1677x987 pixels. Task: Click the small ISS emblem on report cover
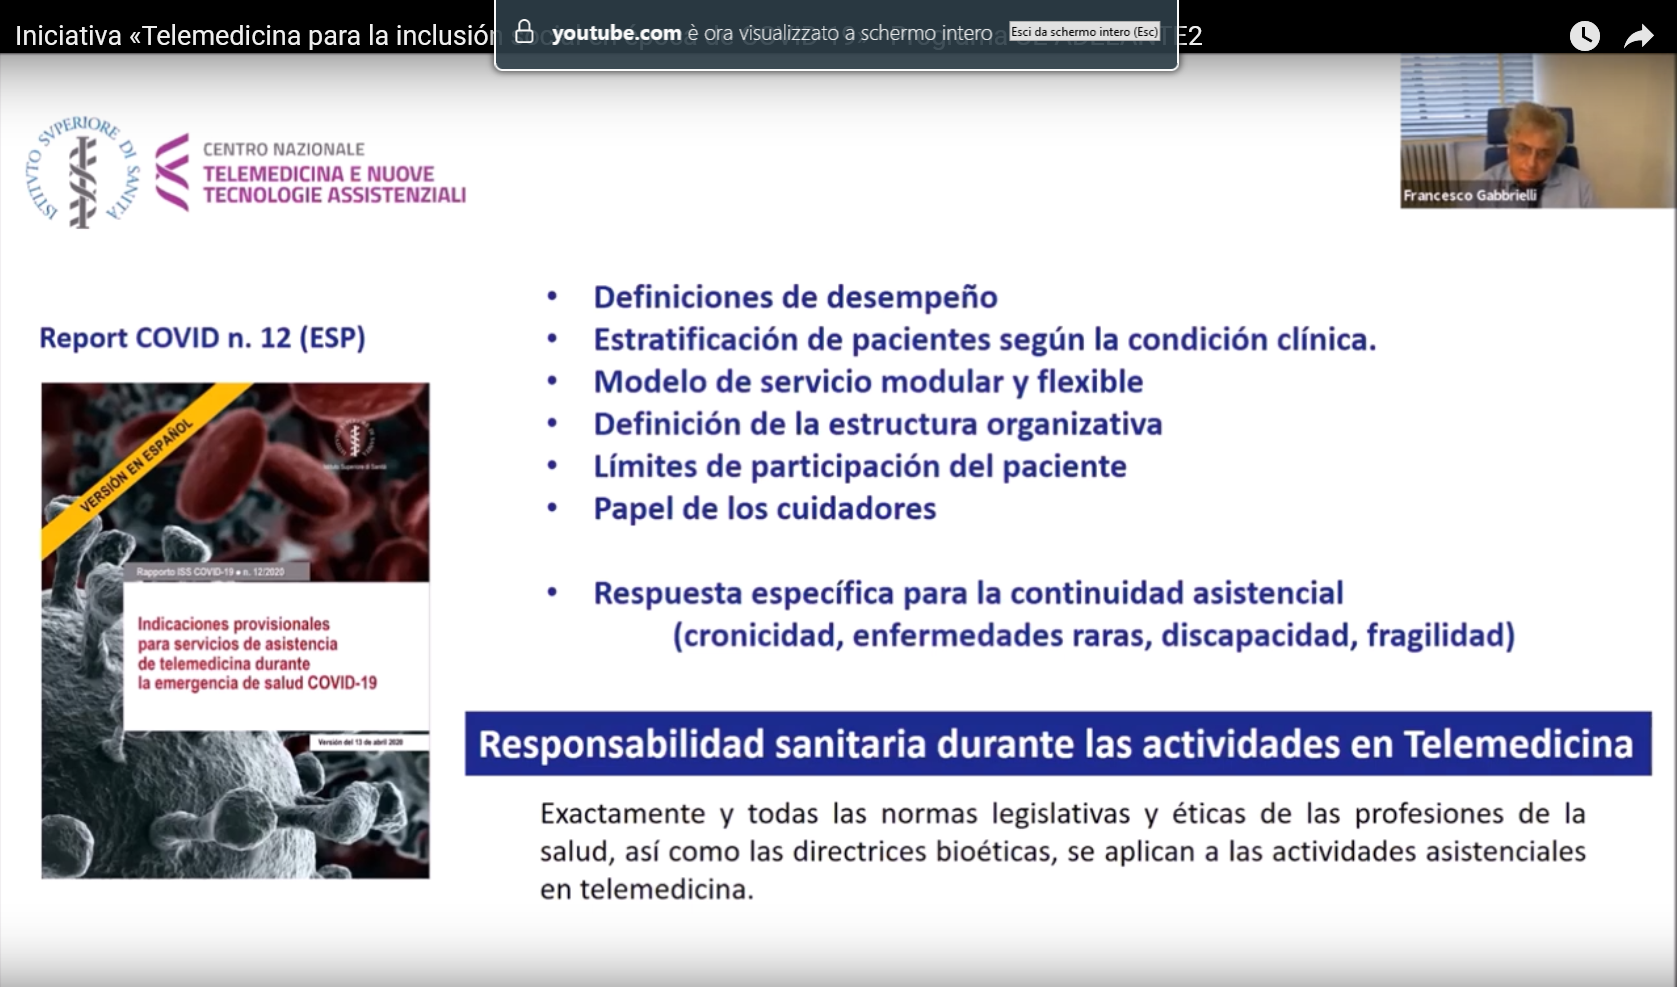(x=354, y=438)
